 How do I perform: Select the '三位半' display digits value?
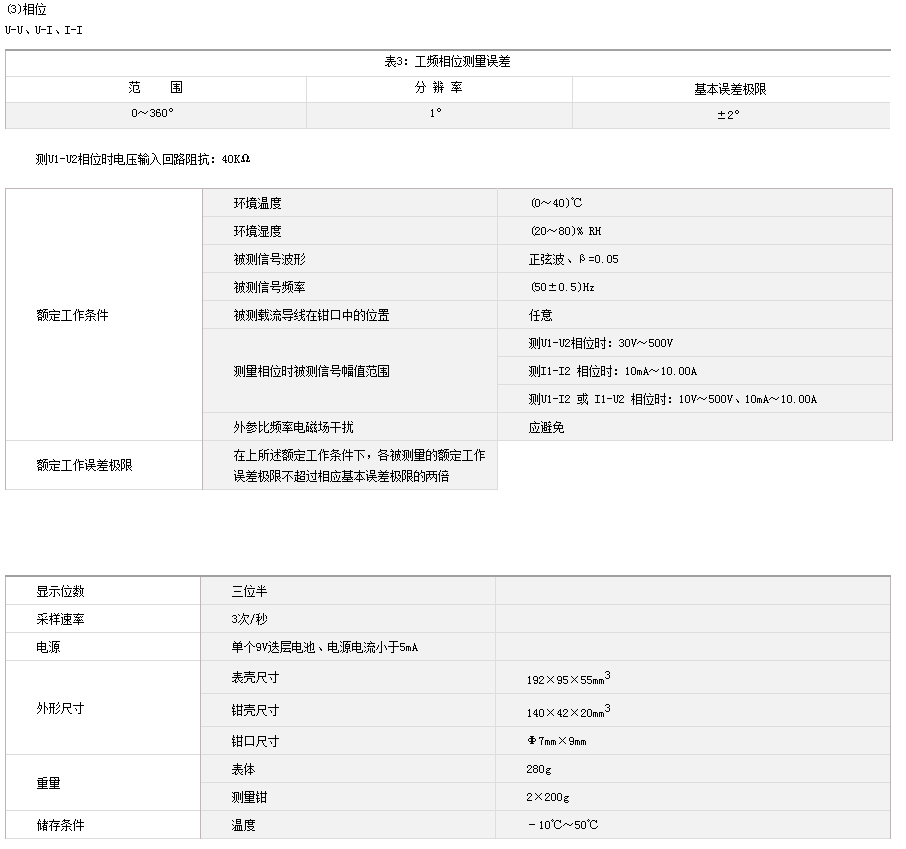(x=250, y=591)
